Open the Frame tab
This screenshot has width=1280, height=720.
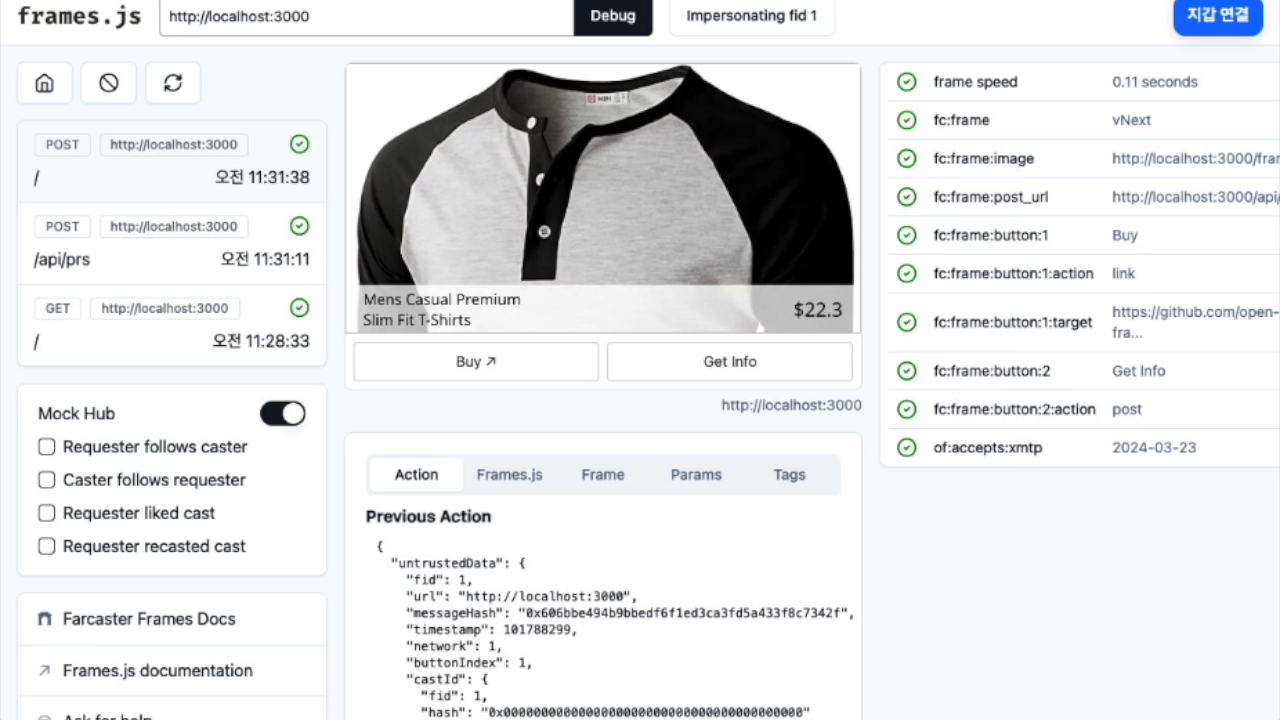point(603,475)
